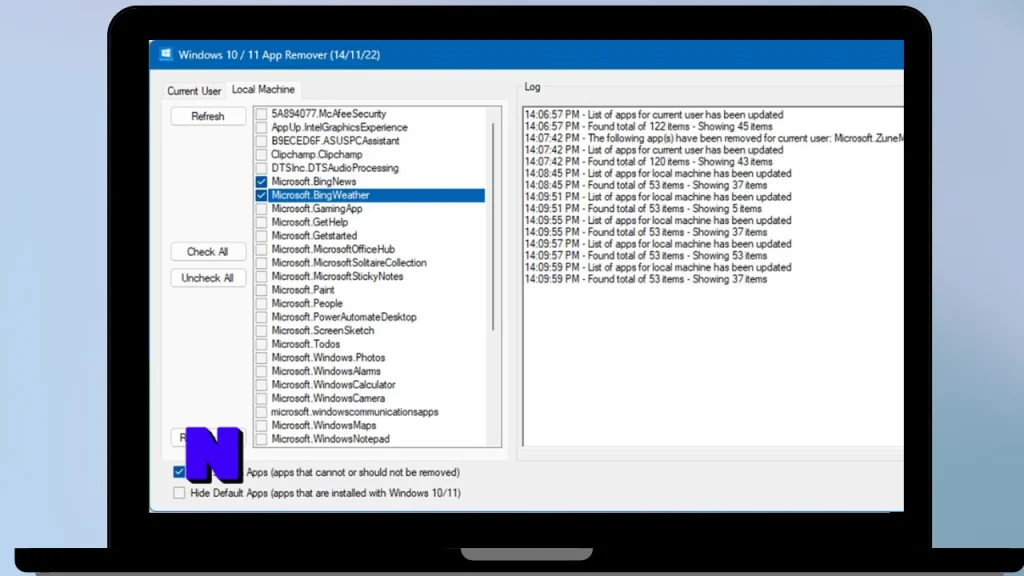The width and height of the screenshot is (1024, 576).
Task: Check the 5A894077.McAfeeSecurity checkbox
Action: 261,114
